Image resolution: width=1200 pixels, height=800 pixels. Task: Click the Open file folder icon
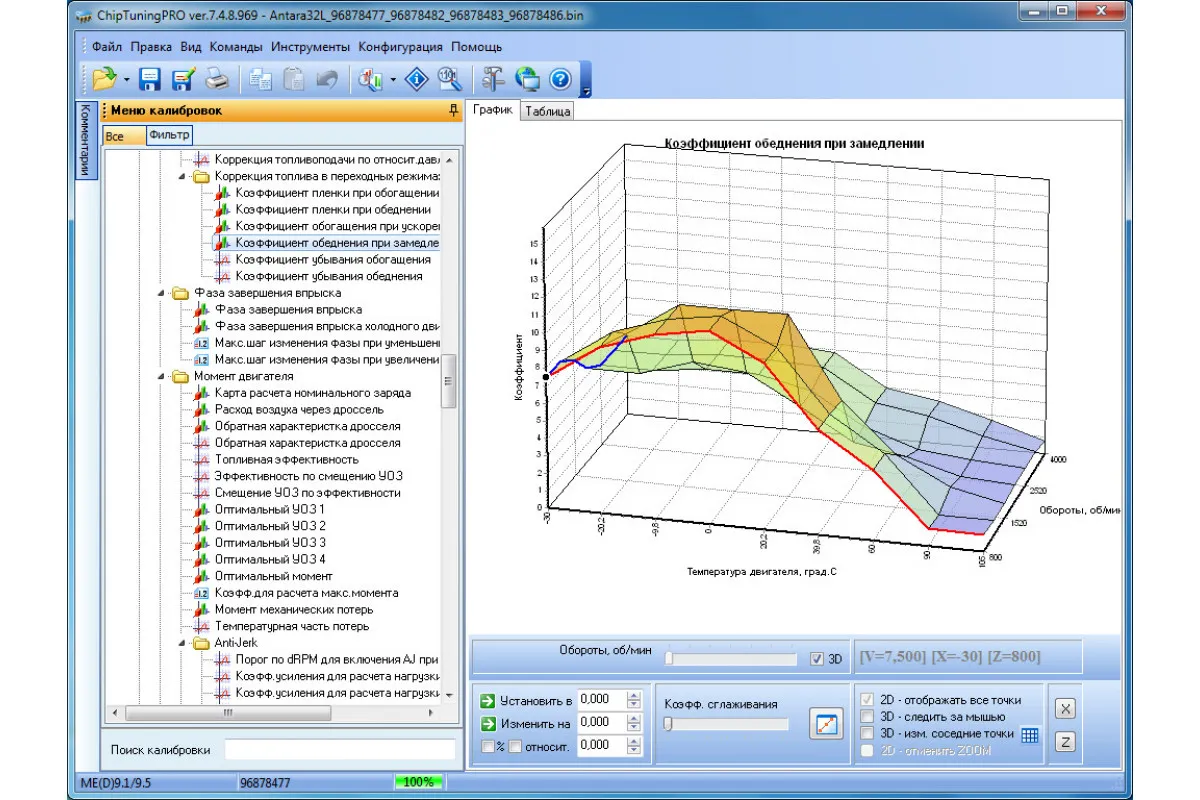pyautogui.click(x=104, y=78)
